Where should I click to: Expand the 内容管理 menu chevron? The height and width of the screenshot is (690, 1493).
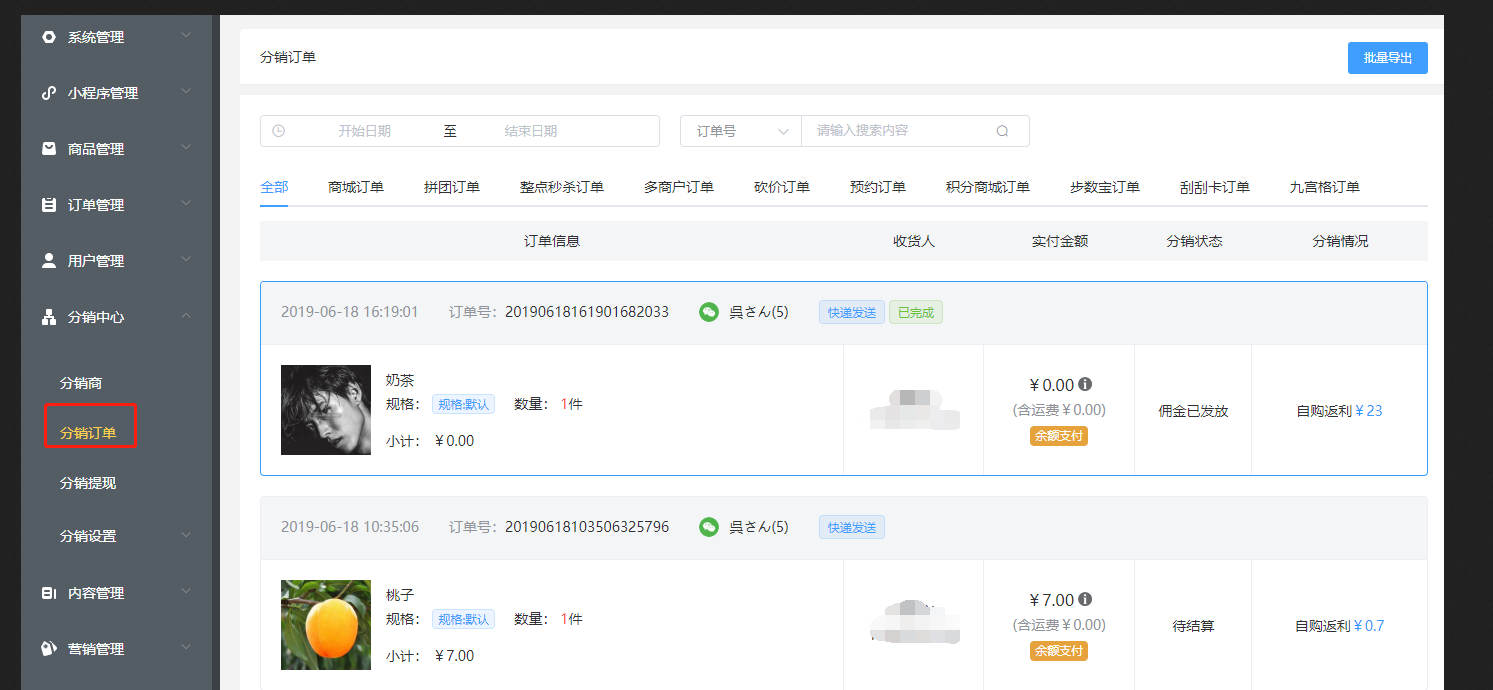[x=186, y=593]
